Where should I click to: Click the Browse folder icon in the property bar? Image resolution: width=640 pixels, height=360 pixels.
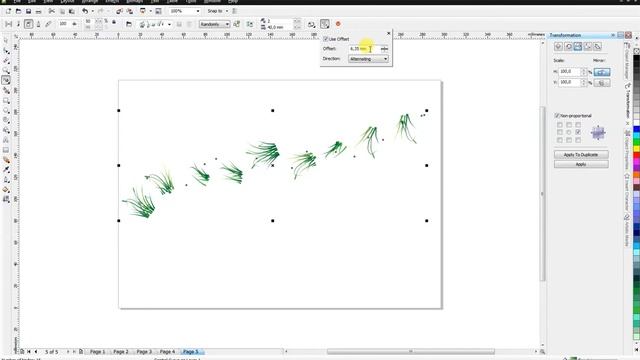pos(129,24)
